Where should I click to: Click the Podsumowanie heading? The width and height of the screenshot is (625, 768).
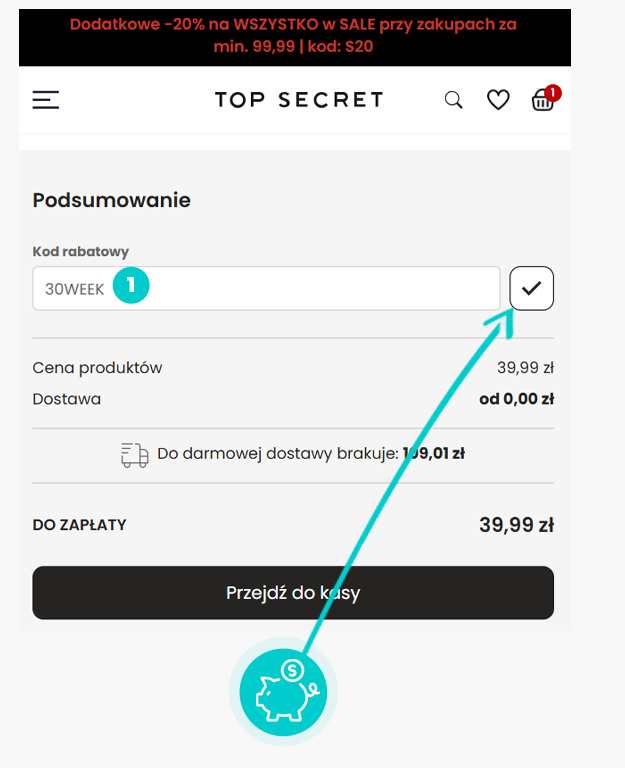click(111, 200)
